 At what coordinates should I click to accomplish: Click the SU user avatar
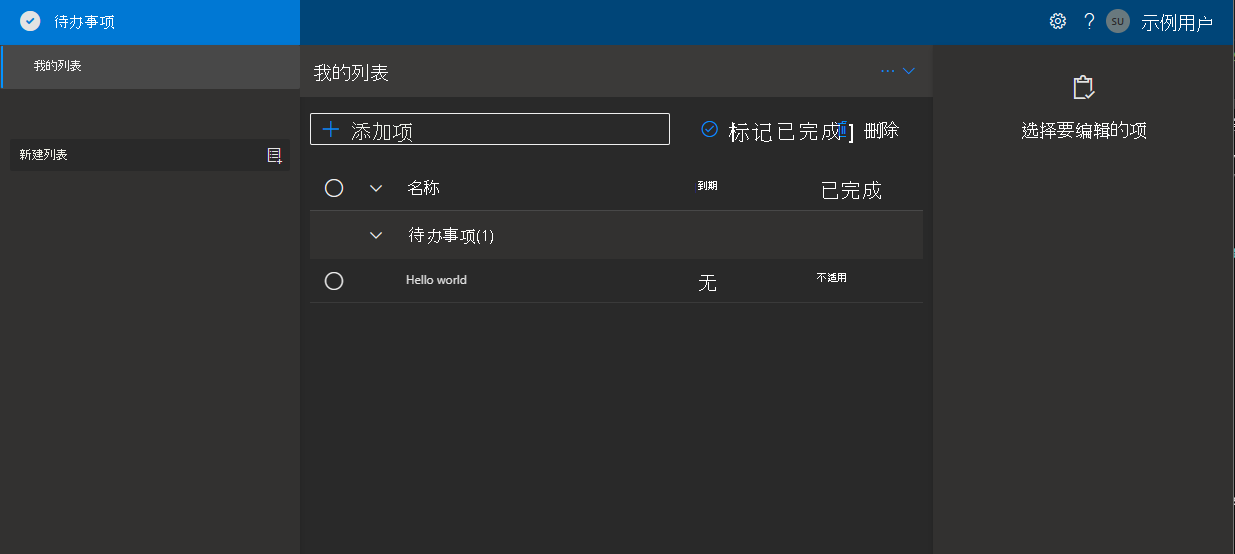(1118, 21)
